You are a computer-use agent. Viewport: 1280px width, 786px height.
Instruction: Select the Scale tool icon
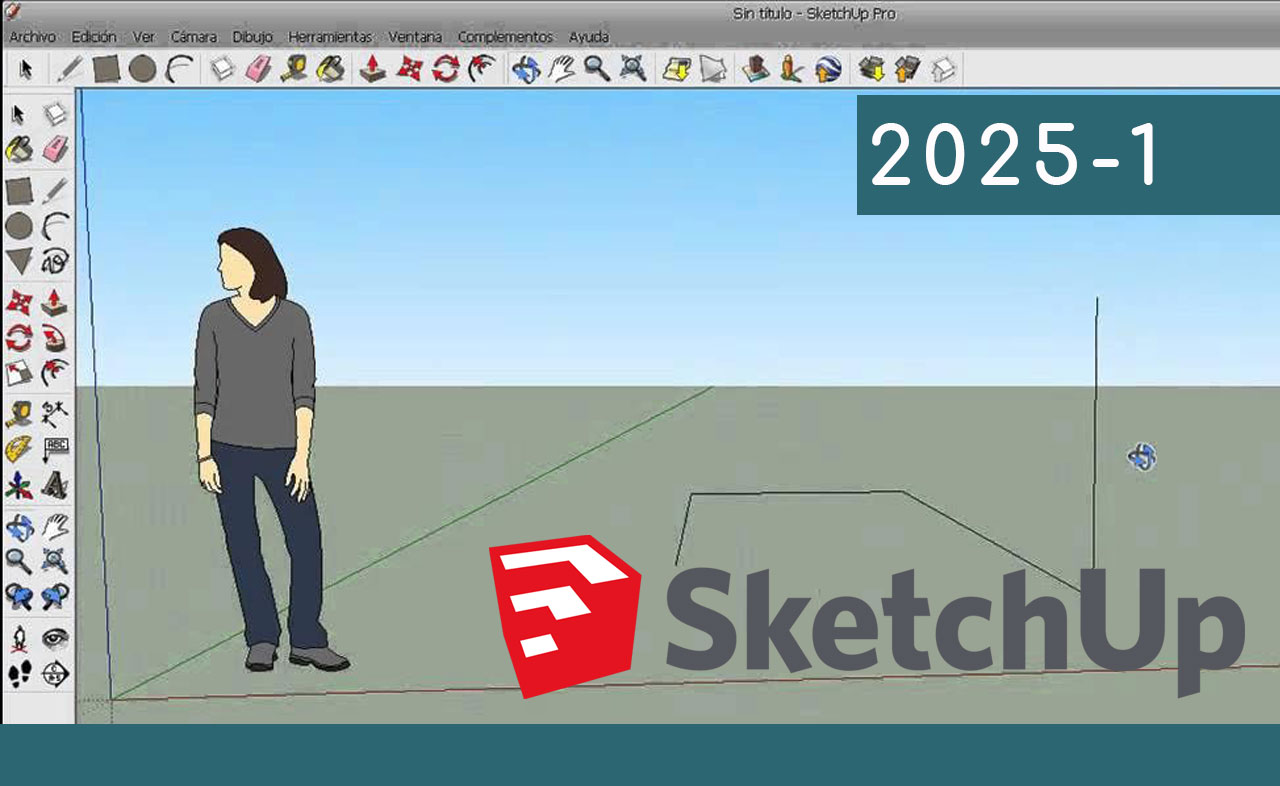[19, 373]
